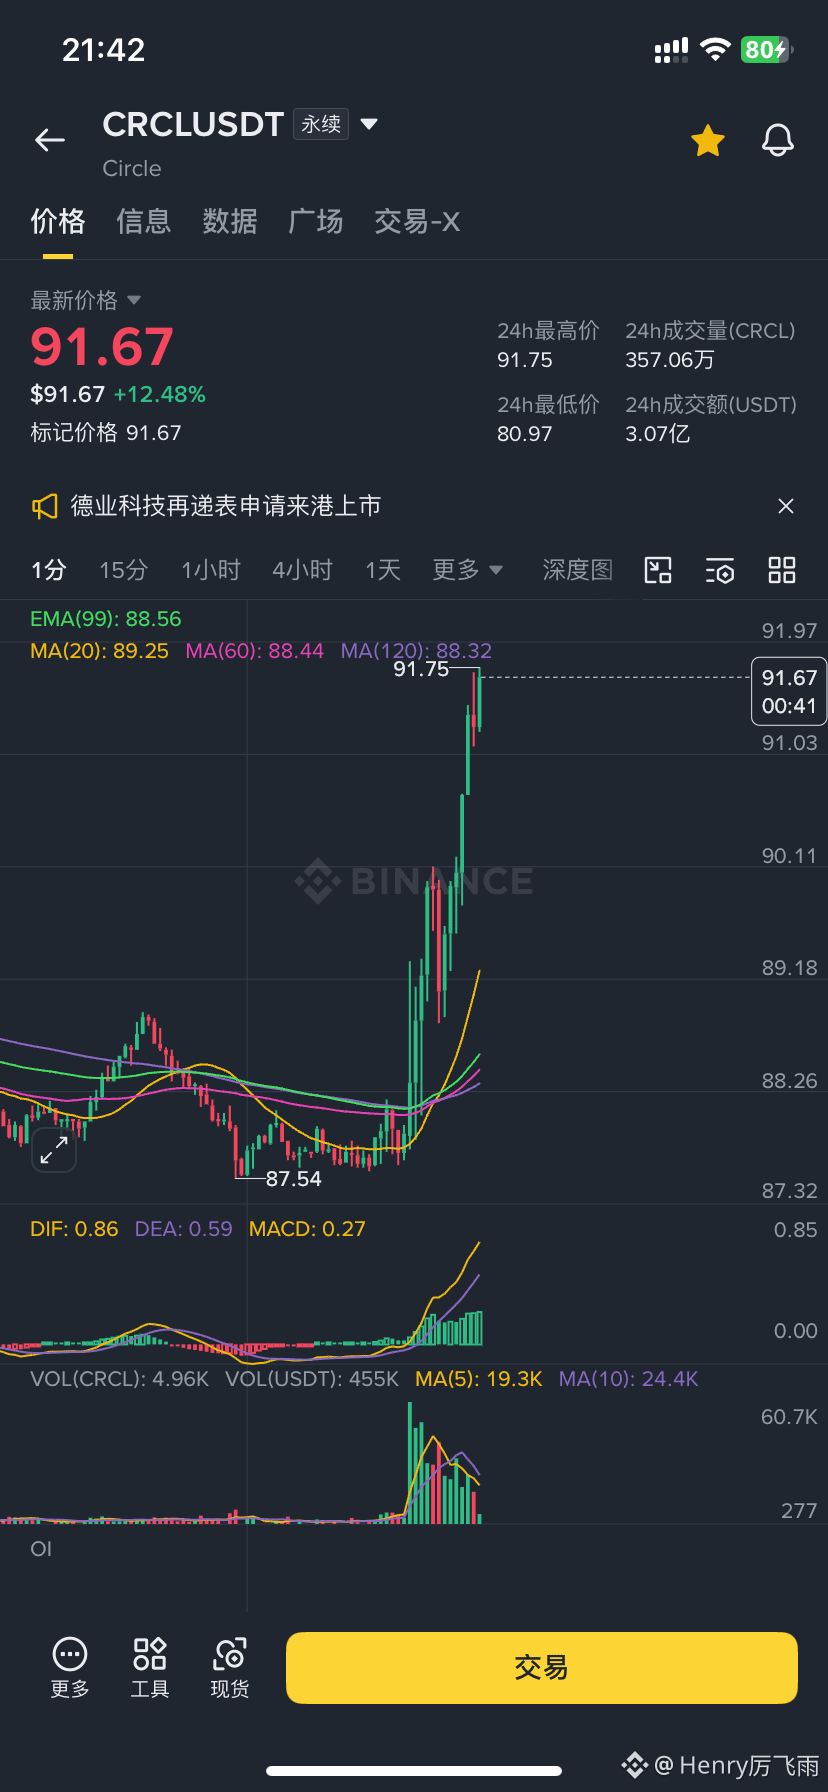Image resolution: width=828 pixels, height=1792 pixels.
Task: Tap the 24h最高价 91.75 value
Action: coord(525,360)
